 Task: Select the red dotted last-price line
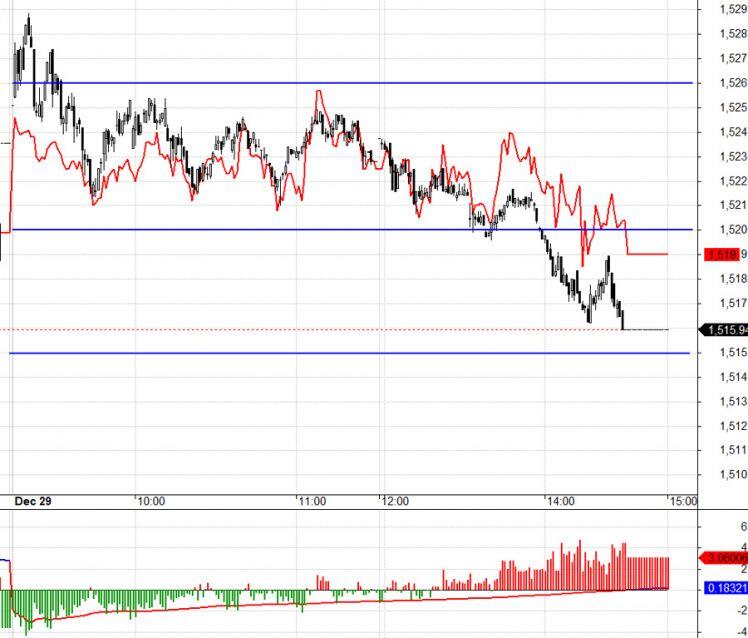point(310,329)
